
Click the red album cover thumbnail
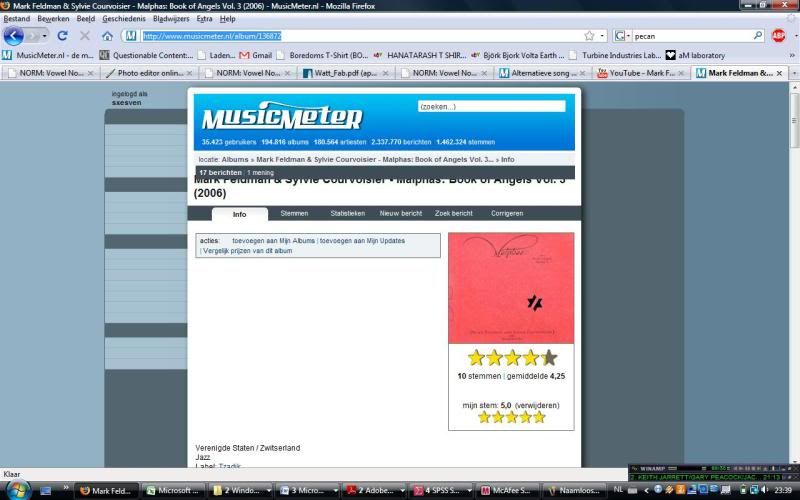pyautogui.click(x=511, y=288)
